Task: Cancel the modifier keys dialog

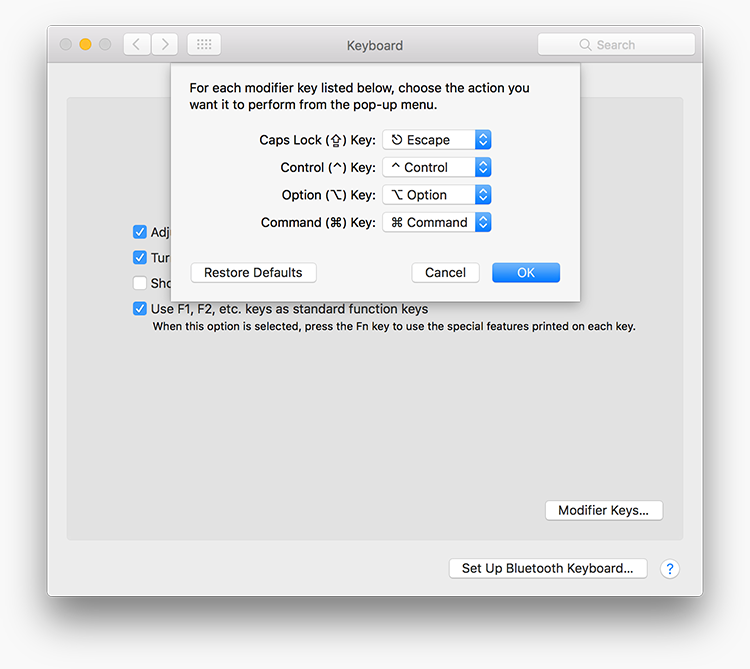Action: click(x=445, y=272)
